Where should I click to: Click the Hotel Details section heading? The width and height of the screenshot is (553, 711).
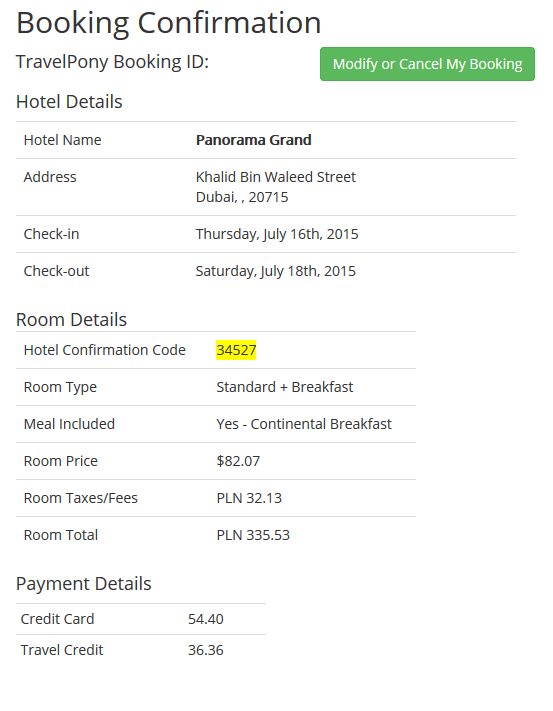69,102
